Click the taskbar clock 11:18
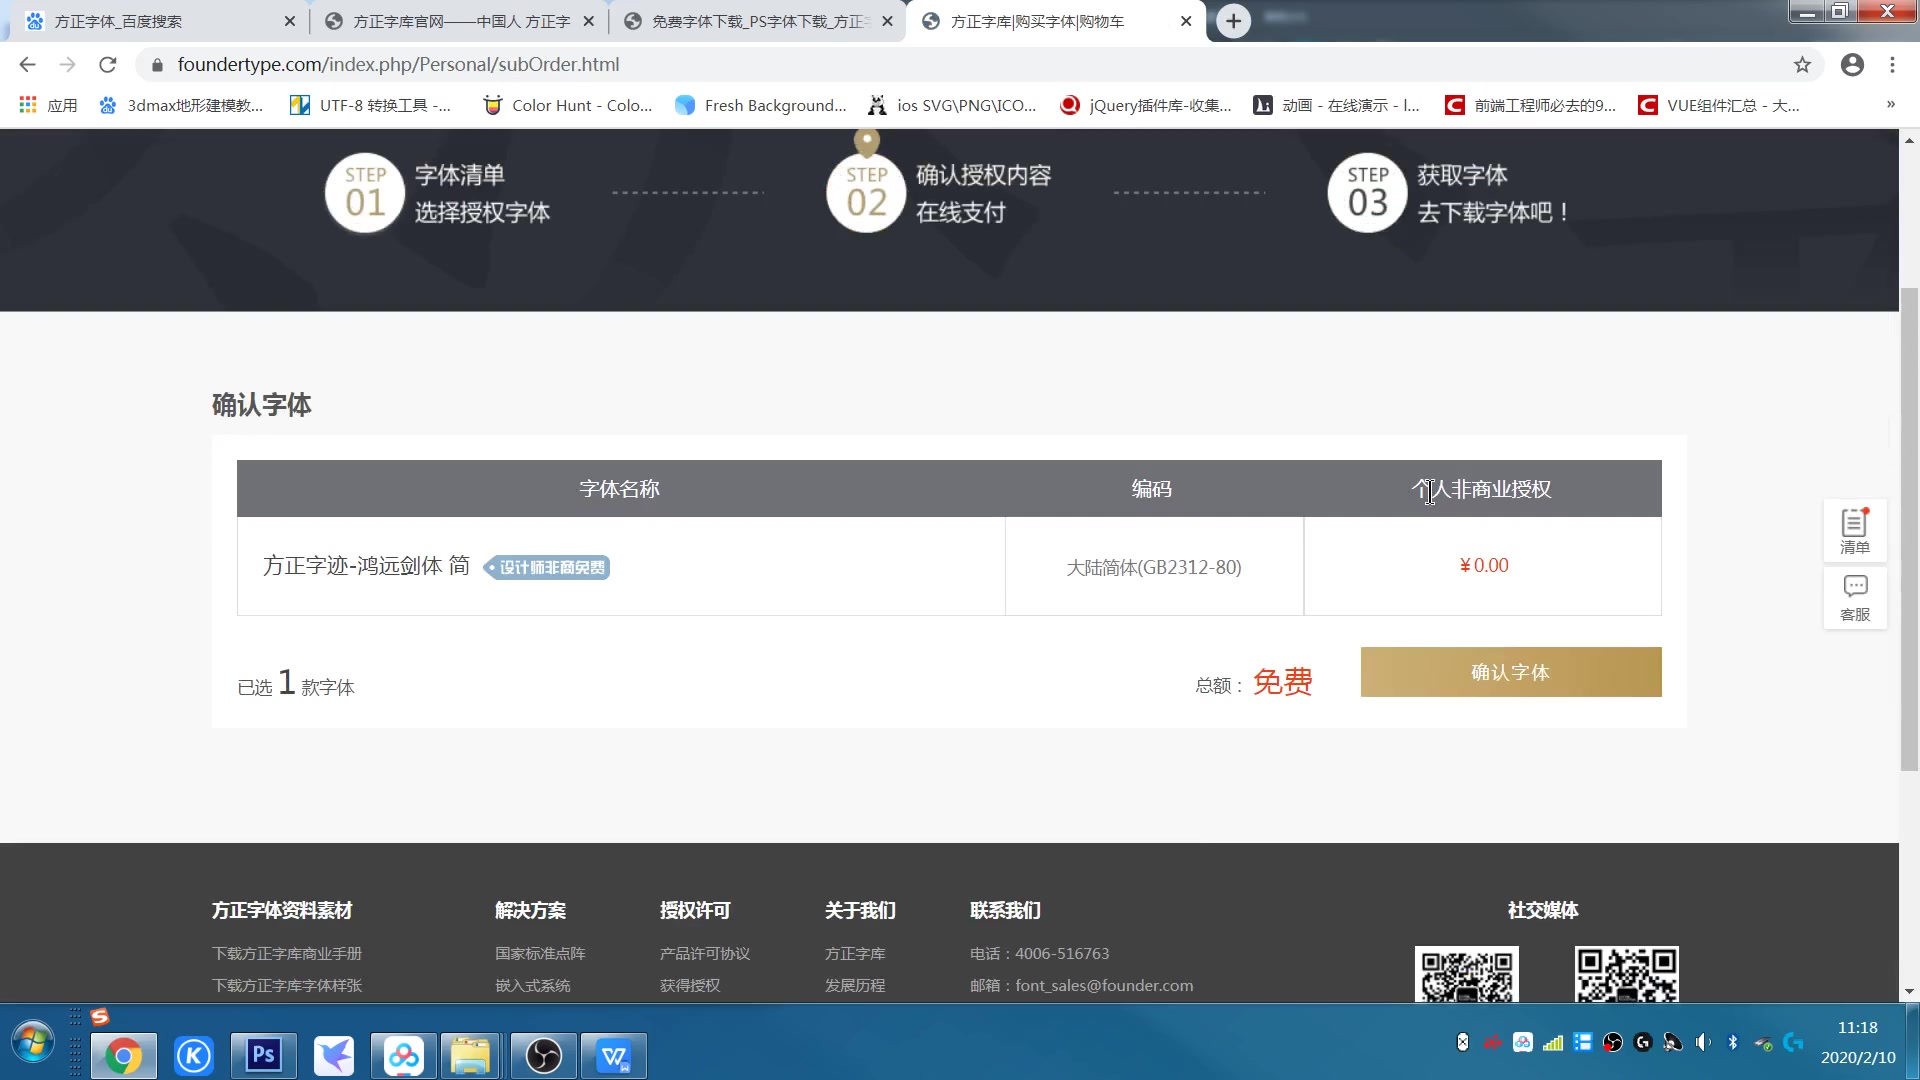 pos(1857,1028)
